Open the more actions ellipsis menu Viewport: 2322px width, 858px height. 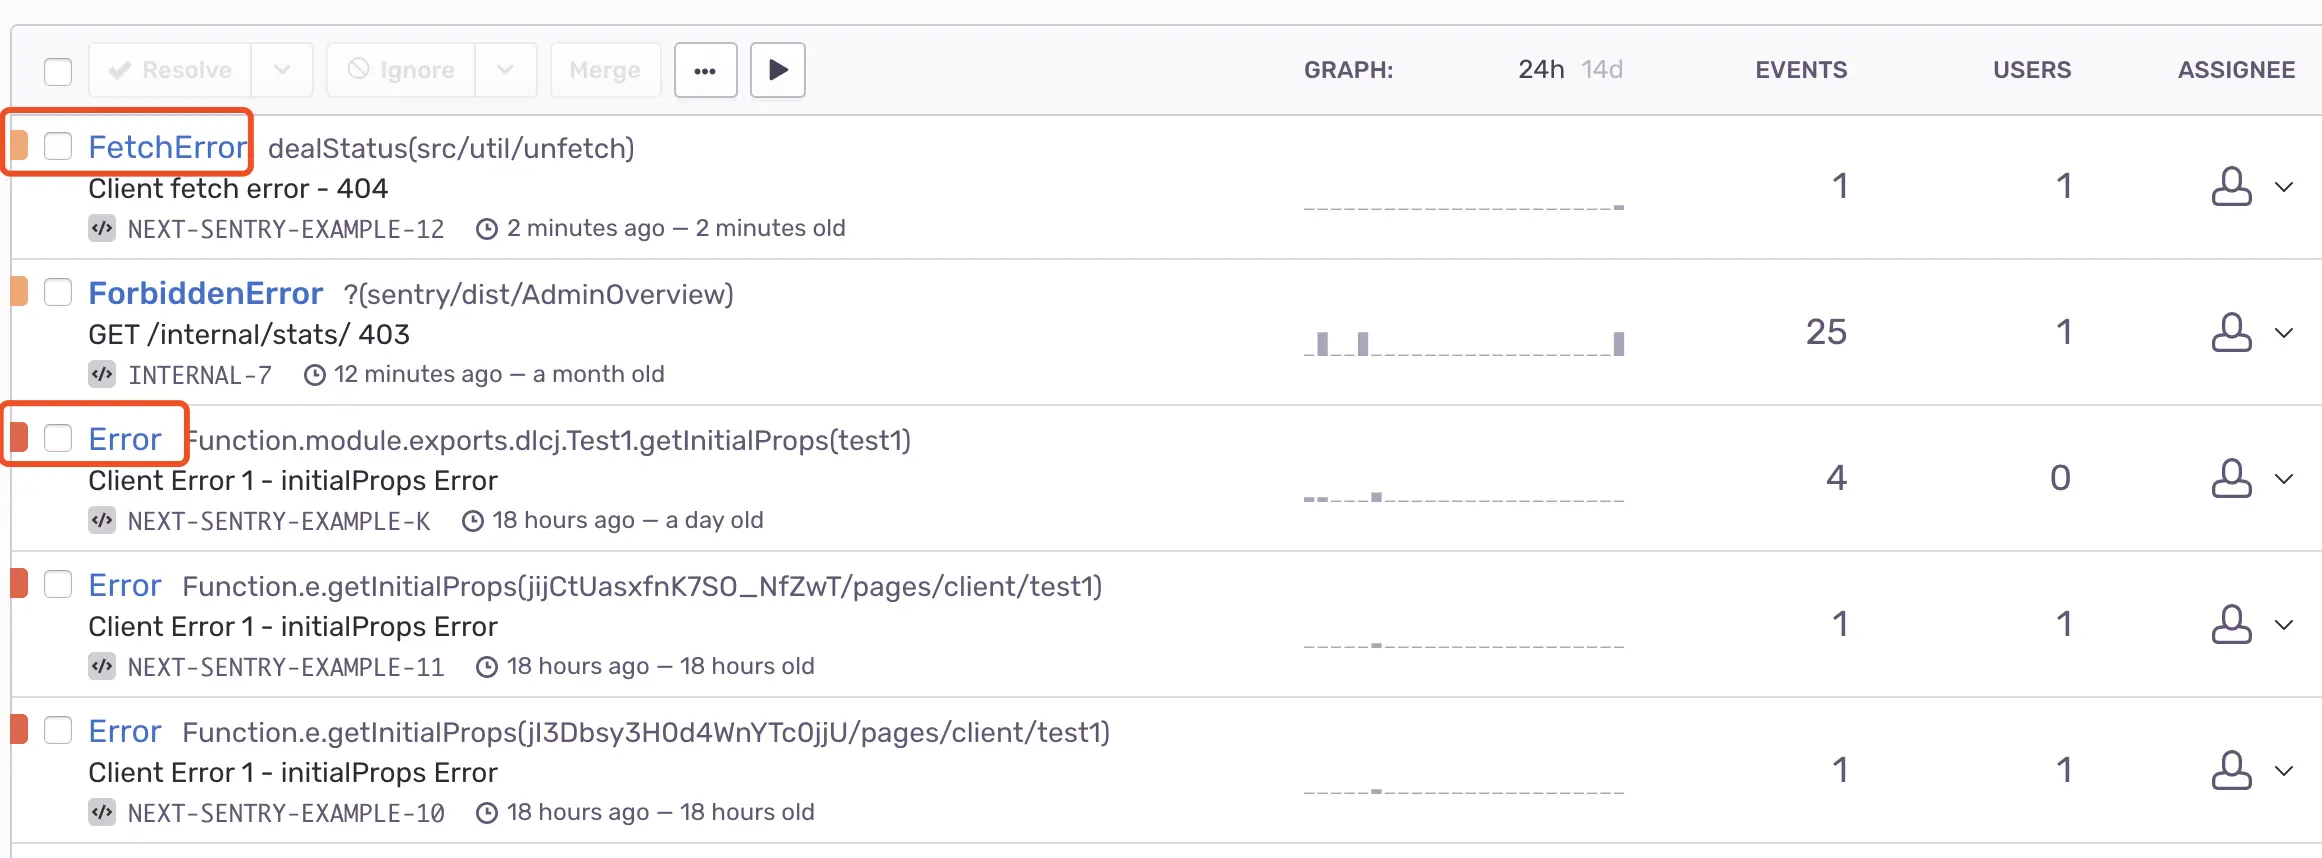[x=705, y=70]
